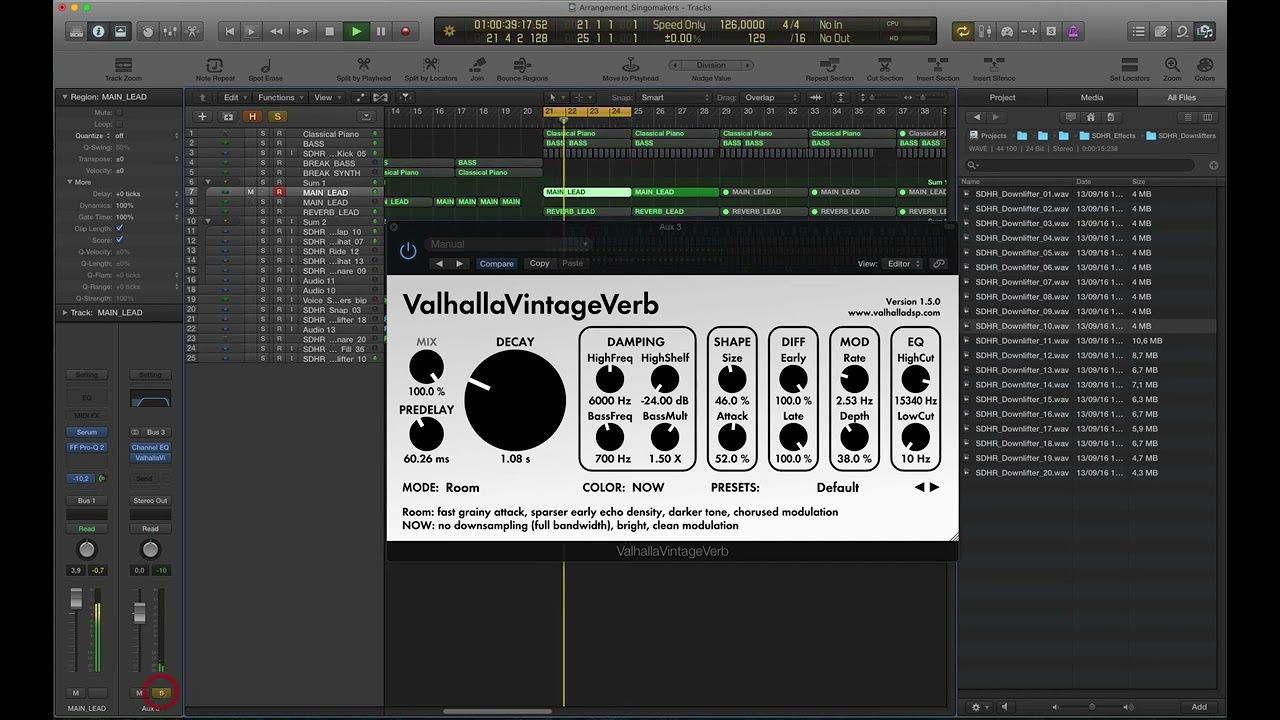Screen dimensions: 1280x720
Task: Open the Colors palette icon
Action: 1205,66
